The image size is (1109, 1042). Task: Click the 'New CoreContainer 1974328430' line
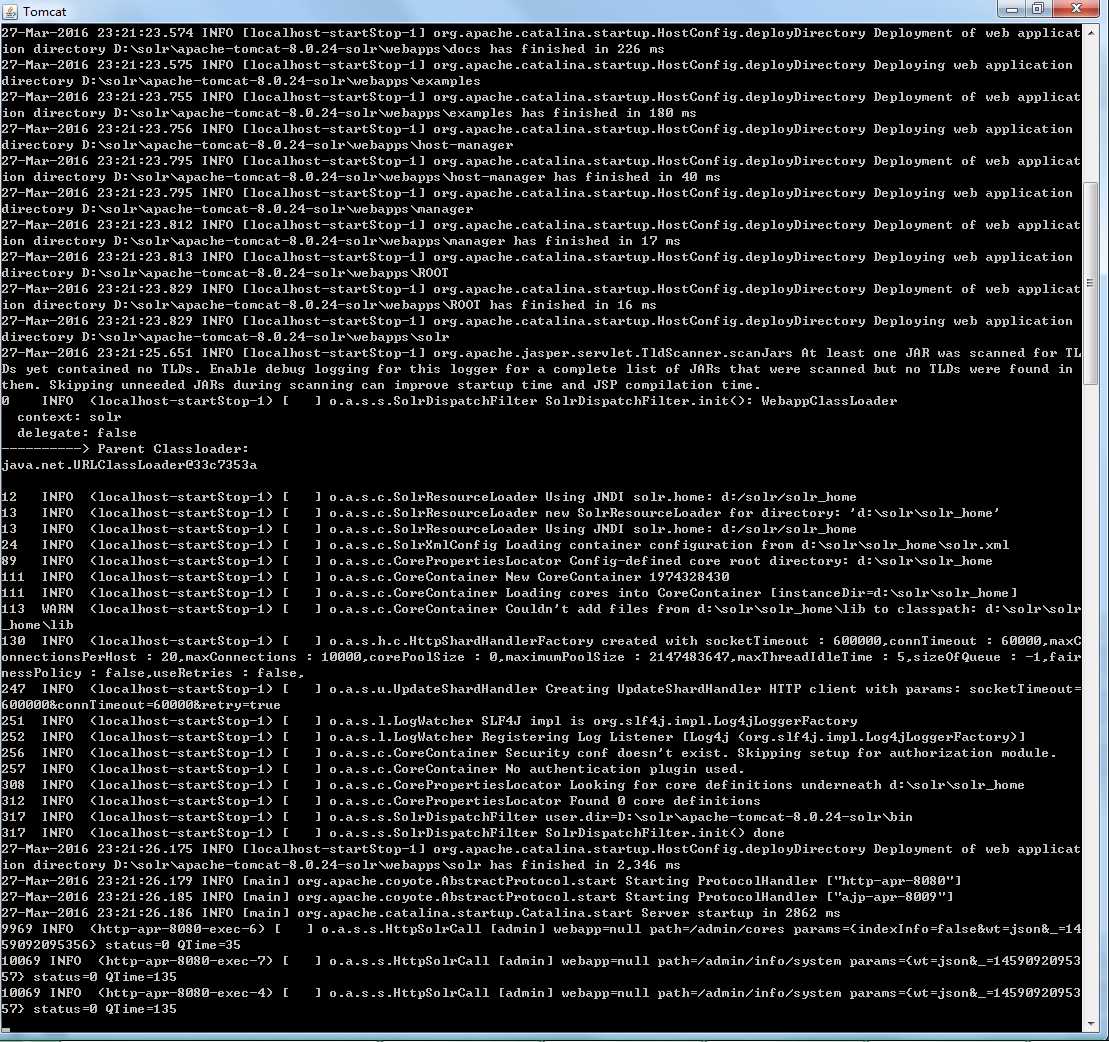[x=365, y=577]
